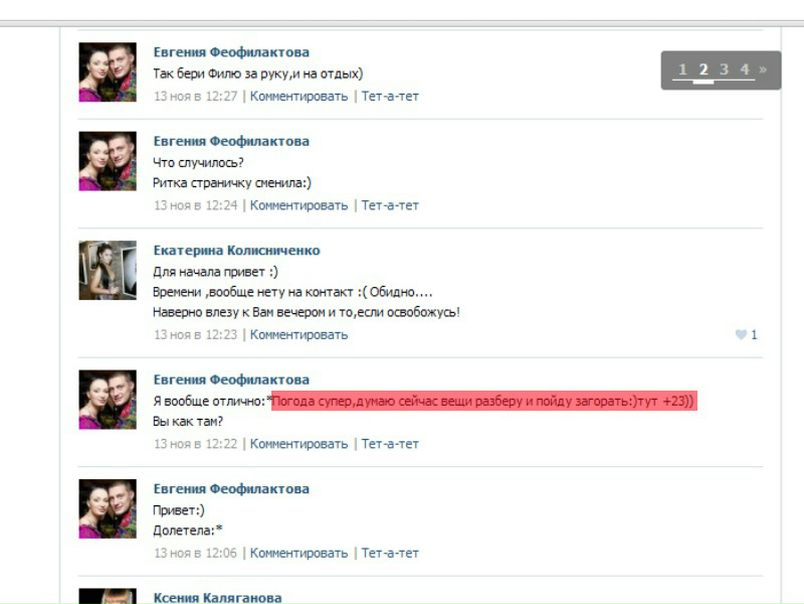Open Екатерина Колисниченко profile photo
Screen dimensions: 804x604
pyautogui.click(x=108, y=270)
